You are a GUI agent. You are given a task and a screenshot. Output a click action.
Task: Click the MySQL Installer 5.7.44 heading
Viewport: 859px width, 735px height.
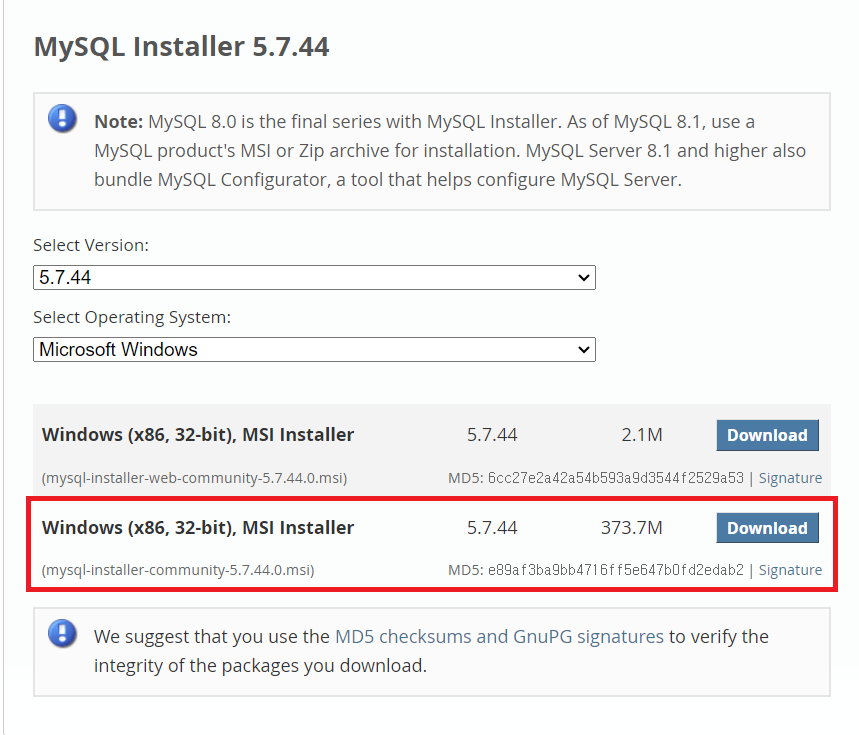click(x=181, y=46)
